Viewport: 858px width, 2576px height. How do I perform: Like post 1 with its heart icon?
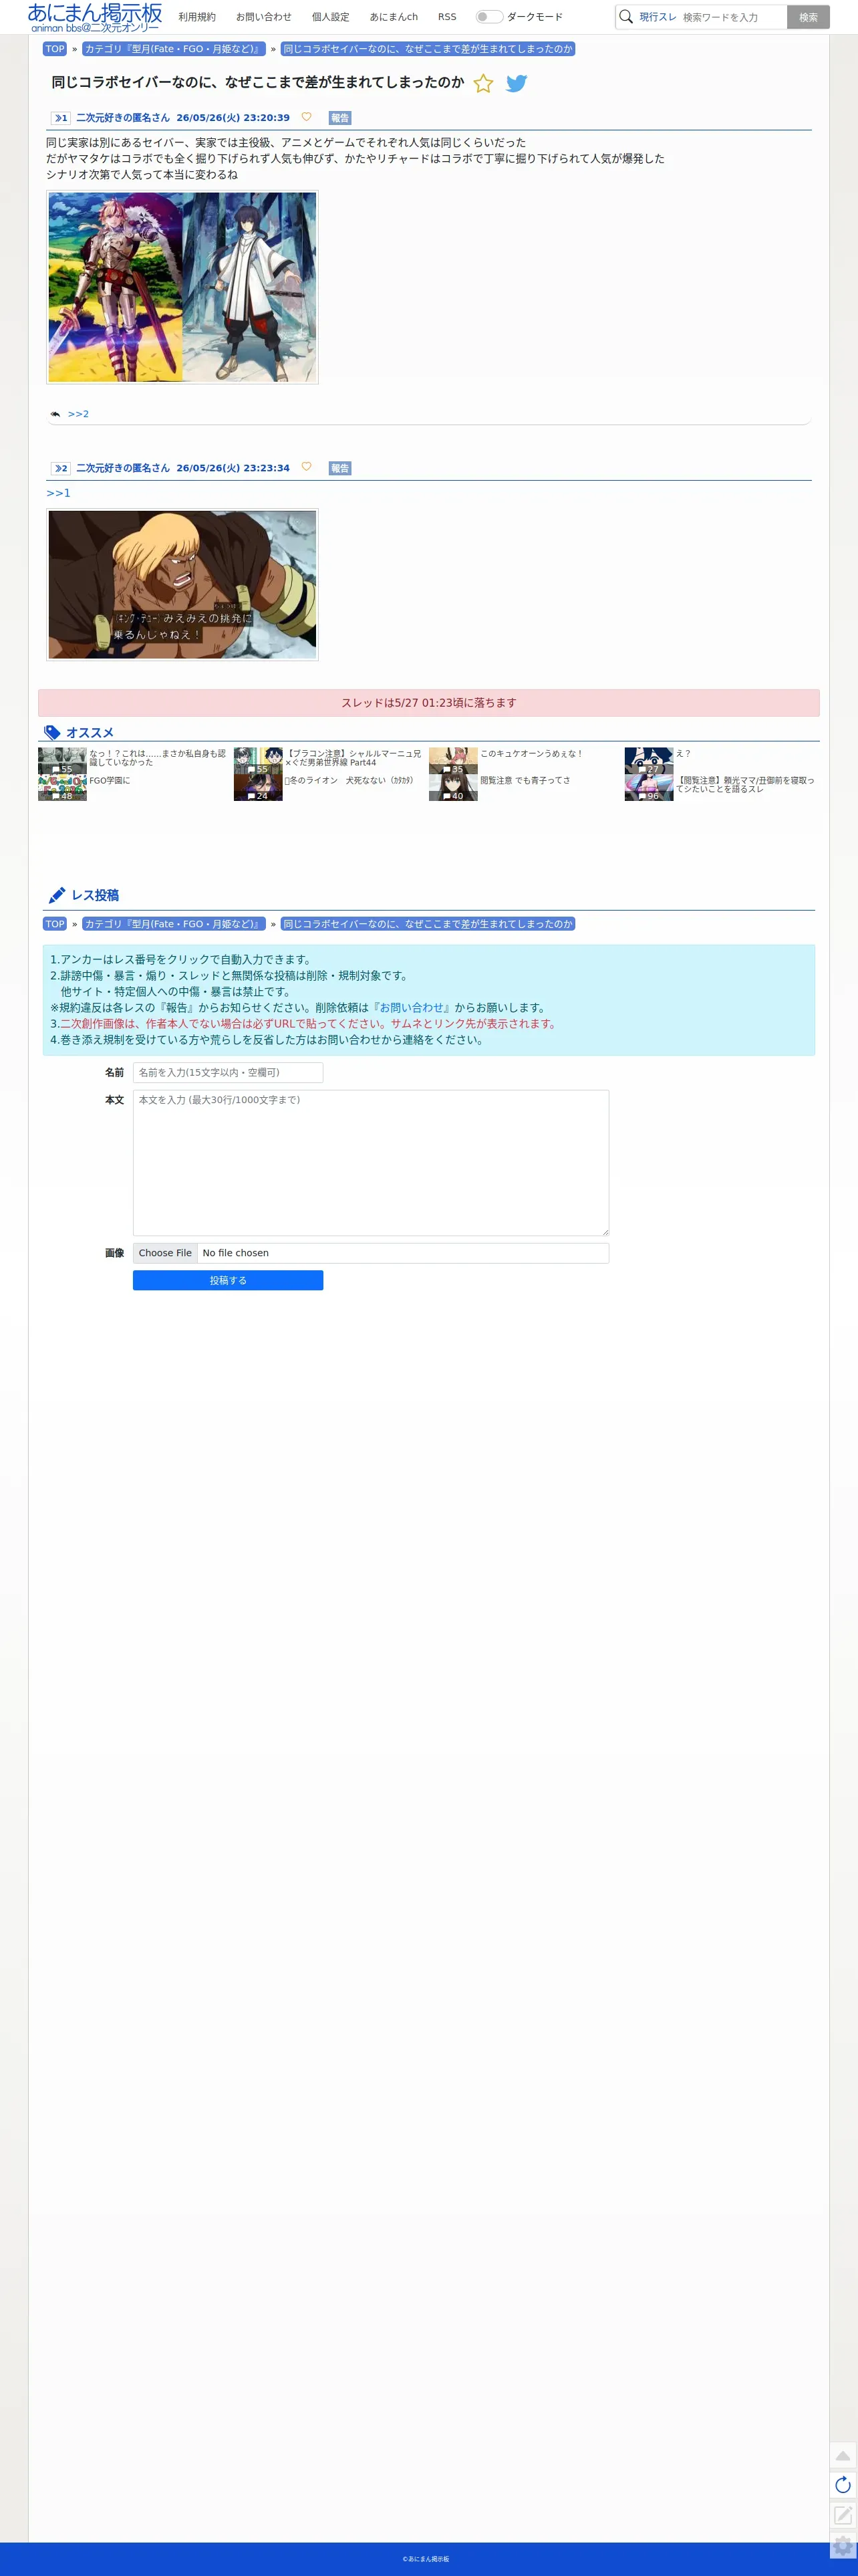click(306, 117)
